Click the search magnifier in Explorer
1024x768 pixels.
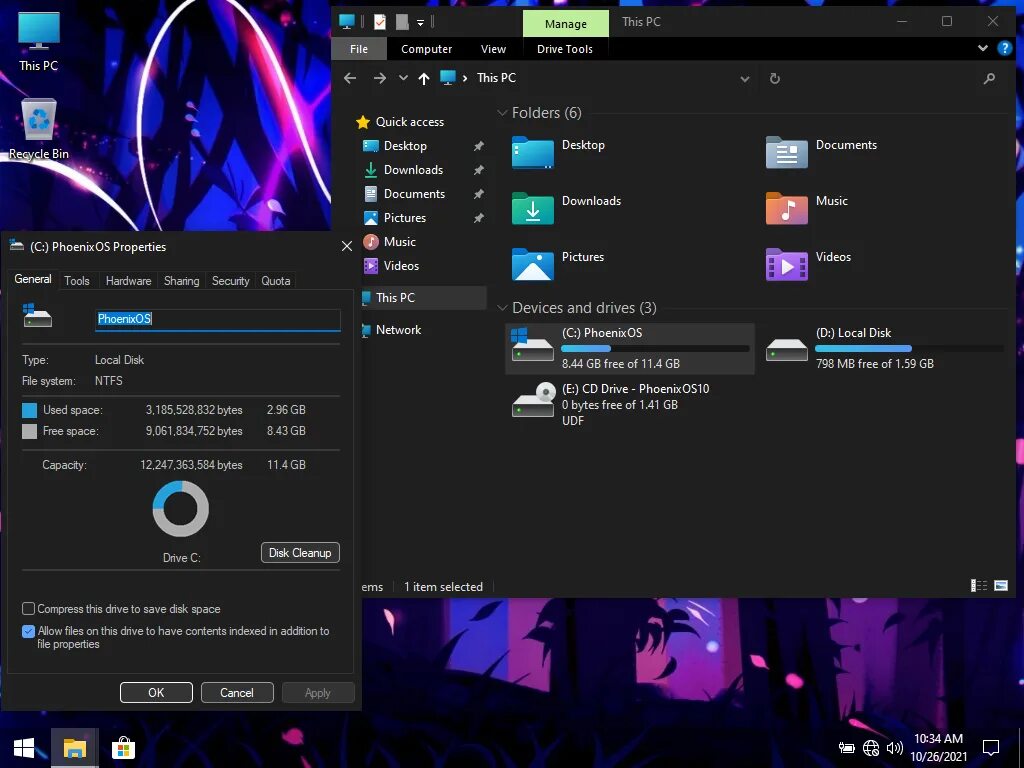click(989, 78)
